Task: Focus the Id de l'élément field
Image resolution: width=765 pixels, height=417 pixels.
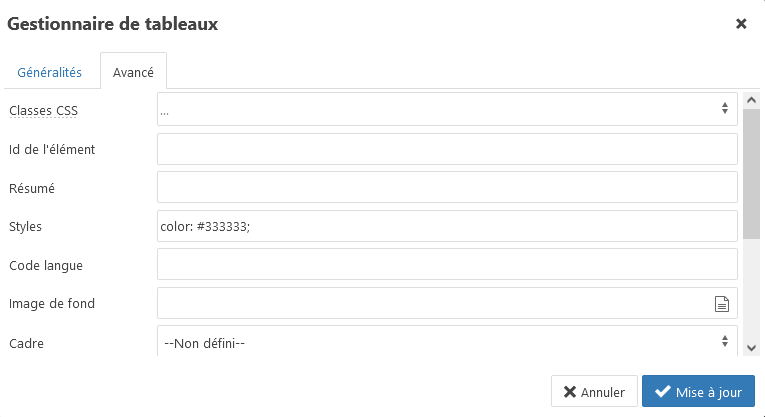Action: point(447,149)
